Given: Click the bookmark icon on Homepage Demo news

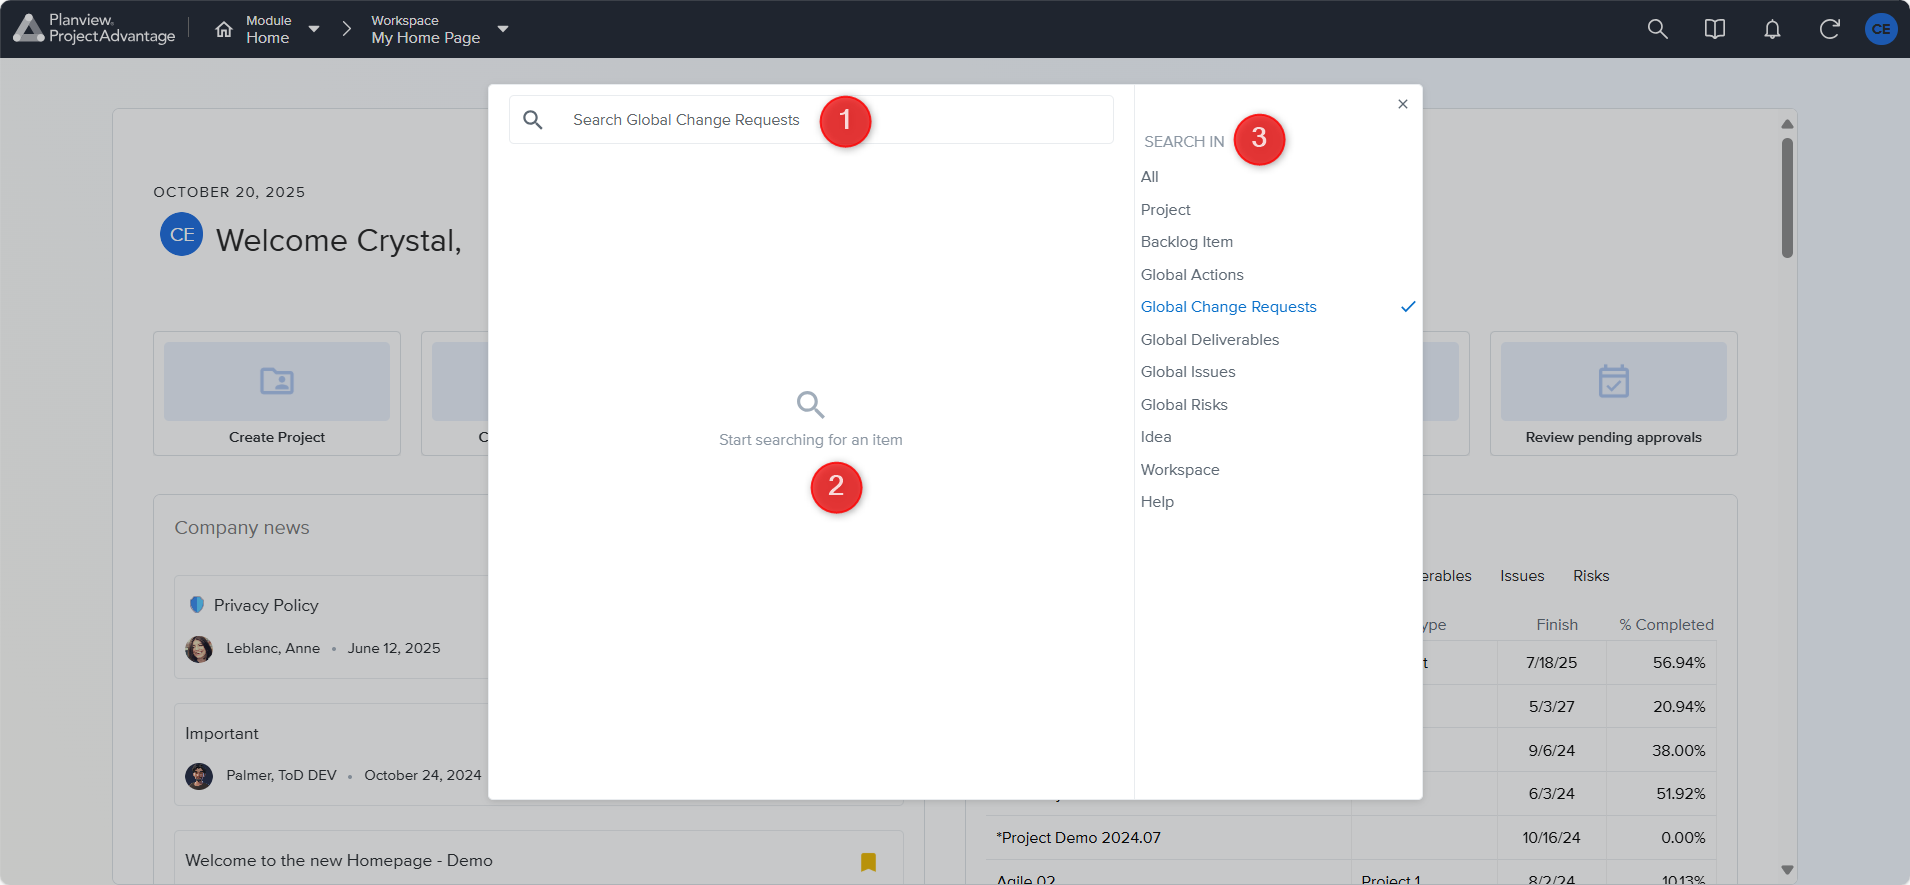Looking at the screenshot, I should [x=868, y=861].
